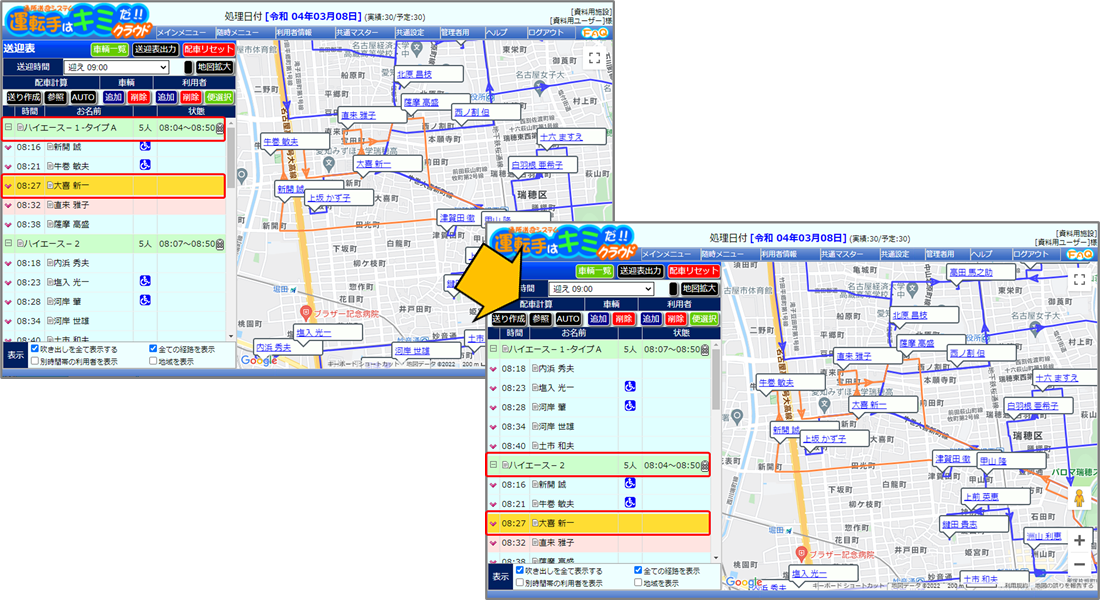Open 北原 昌枝 label link on left map
This screenshot has height=600, width=1100.
point(415,74)
